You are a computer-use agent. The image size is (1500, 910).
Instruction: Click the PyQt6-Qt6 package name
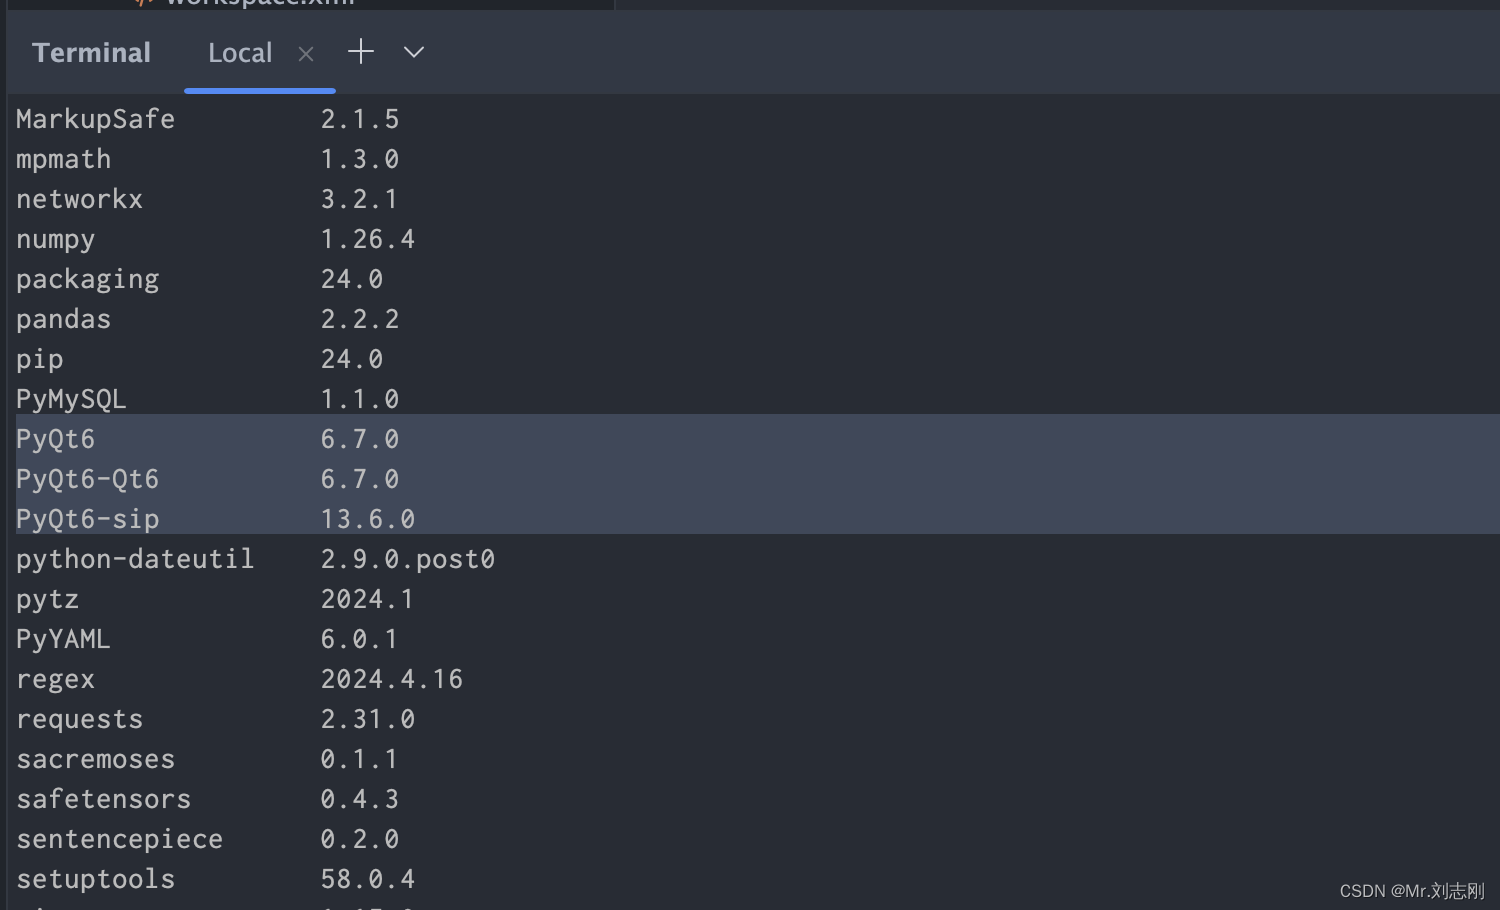87,480
